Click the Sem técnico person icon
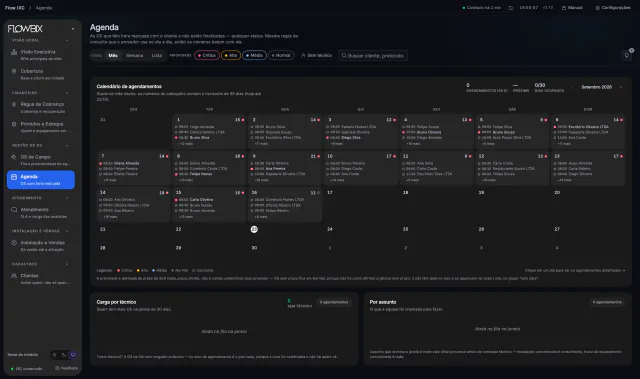 coord(303,55)
